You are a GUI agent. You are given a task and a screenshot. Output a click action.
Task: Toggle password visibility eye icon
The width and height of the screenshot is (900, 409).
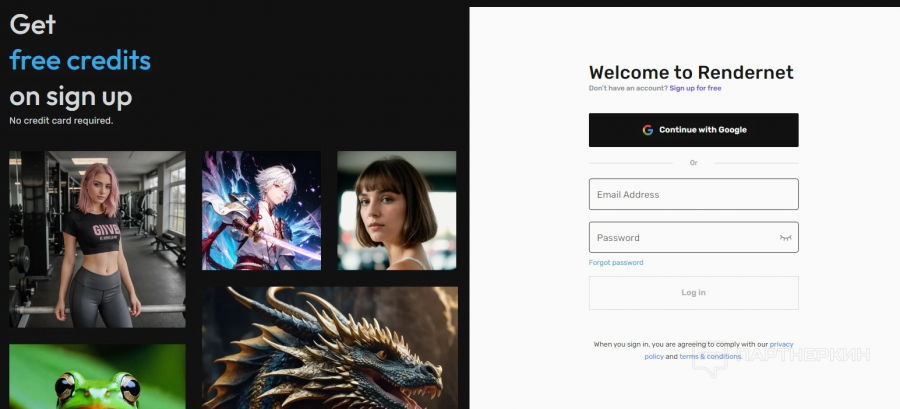coord(785,237)
